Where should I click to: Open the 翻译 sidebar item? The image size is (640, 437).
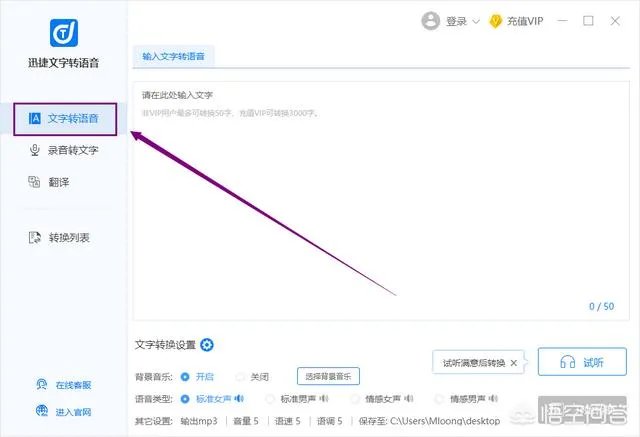pyautogui.click(x=49, y=182)
